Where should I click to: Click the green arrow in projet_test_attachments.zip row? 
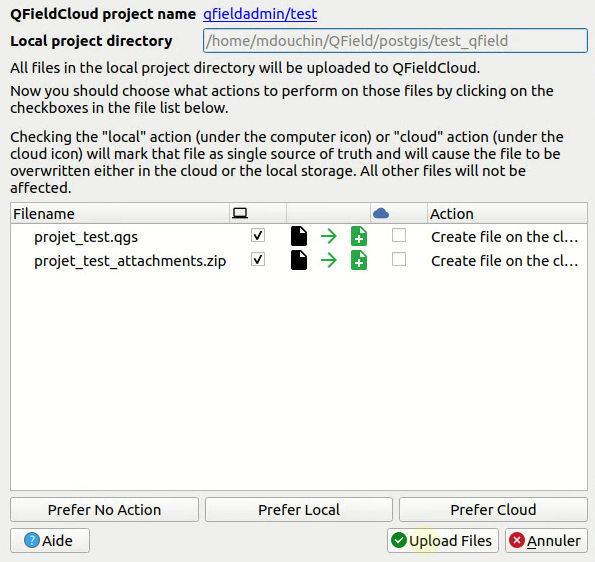point(329,260)
